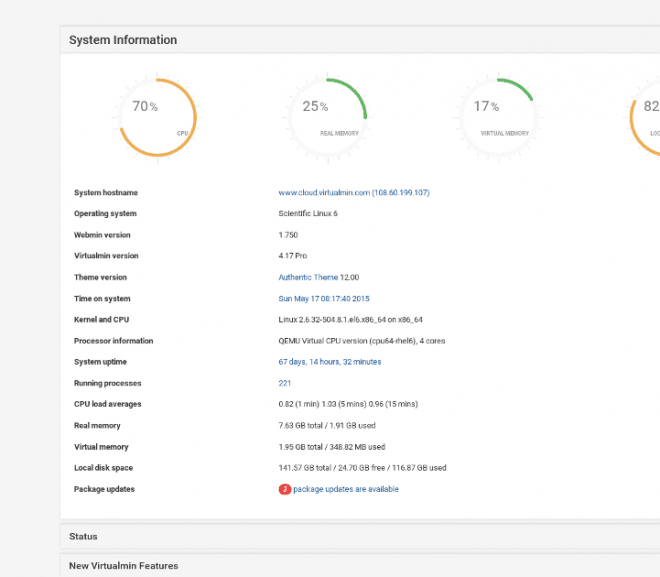
Task: Click the 70% CPU percentage text
Action: tap(145, 106)
